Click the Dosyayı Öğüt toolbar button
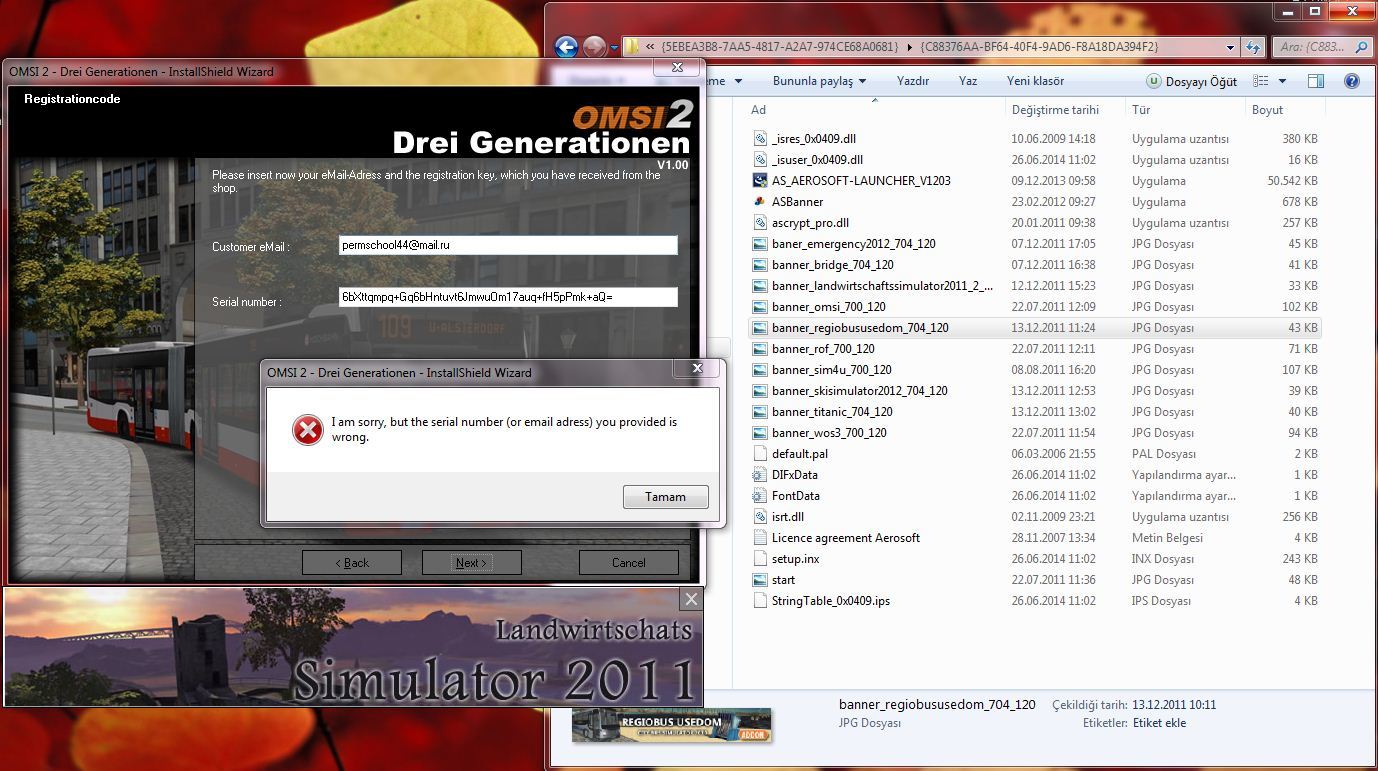Screen dimensions: 1378x771 click(x=1192, y=82)
